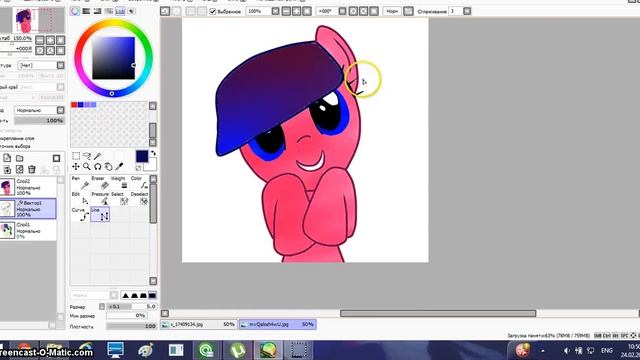
Task: Toggle the scratchpad panel icon
Action: (131, 11)
